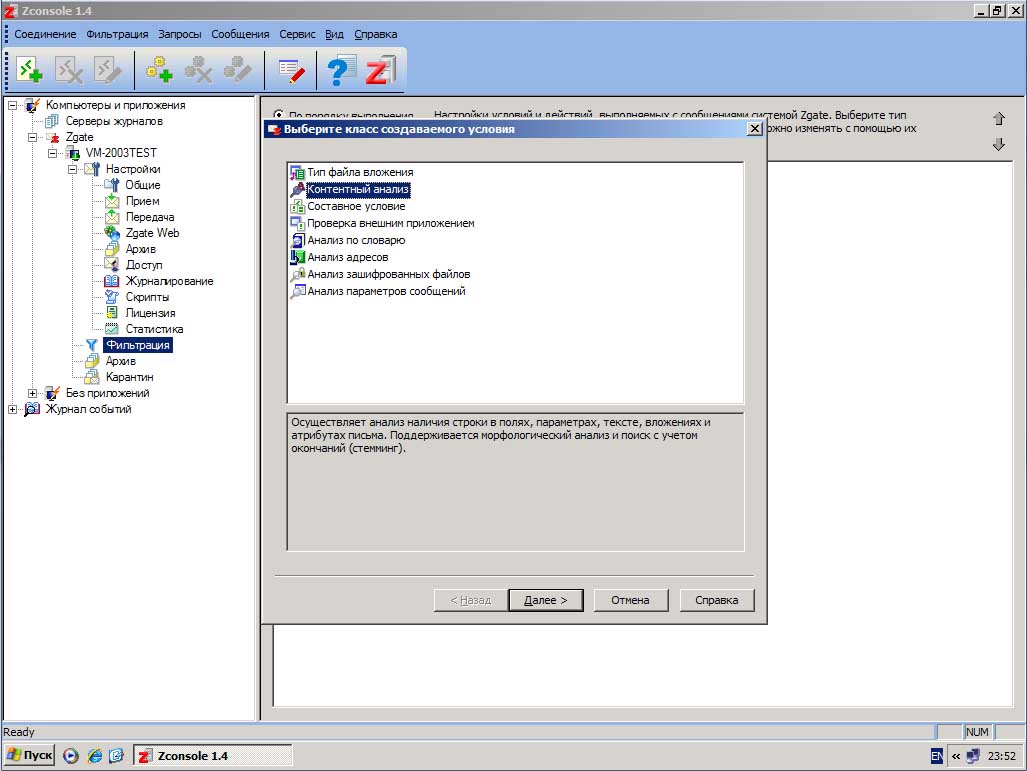Select Анализ параметров сообщений in list
The height and width of the screenshot is (771, 1027).
click(x=386, y=291)
